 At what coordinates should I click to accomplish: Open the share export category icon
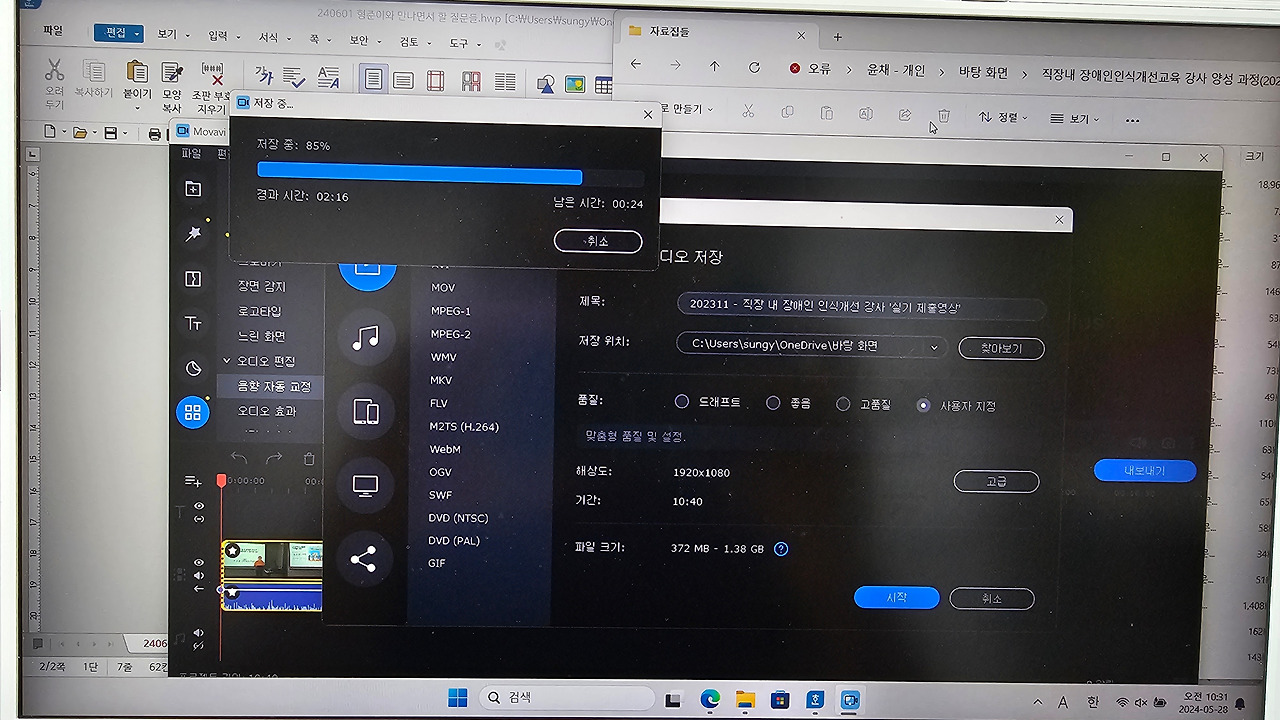367,560
